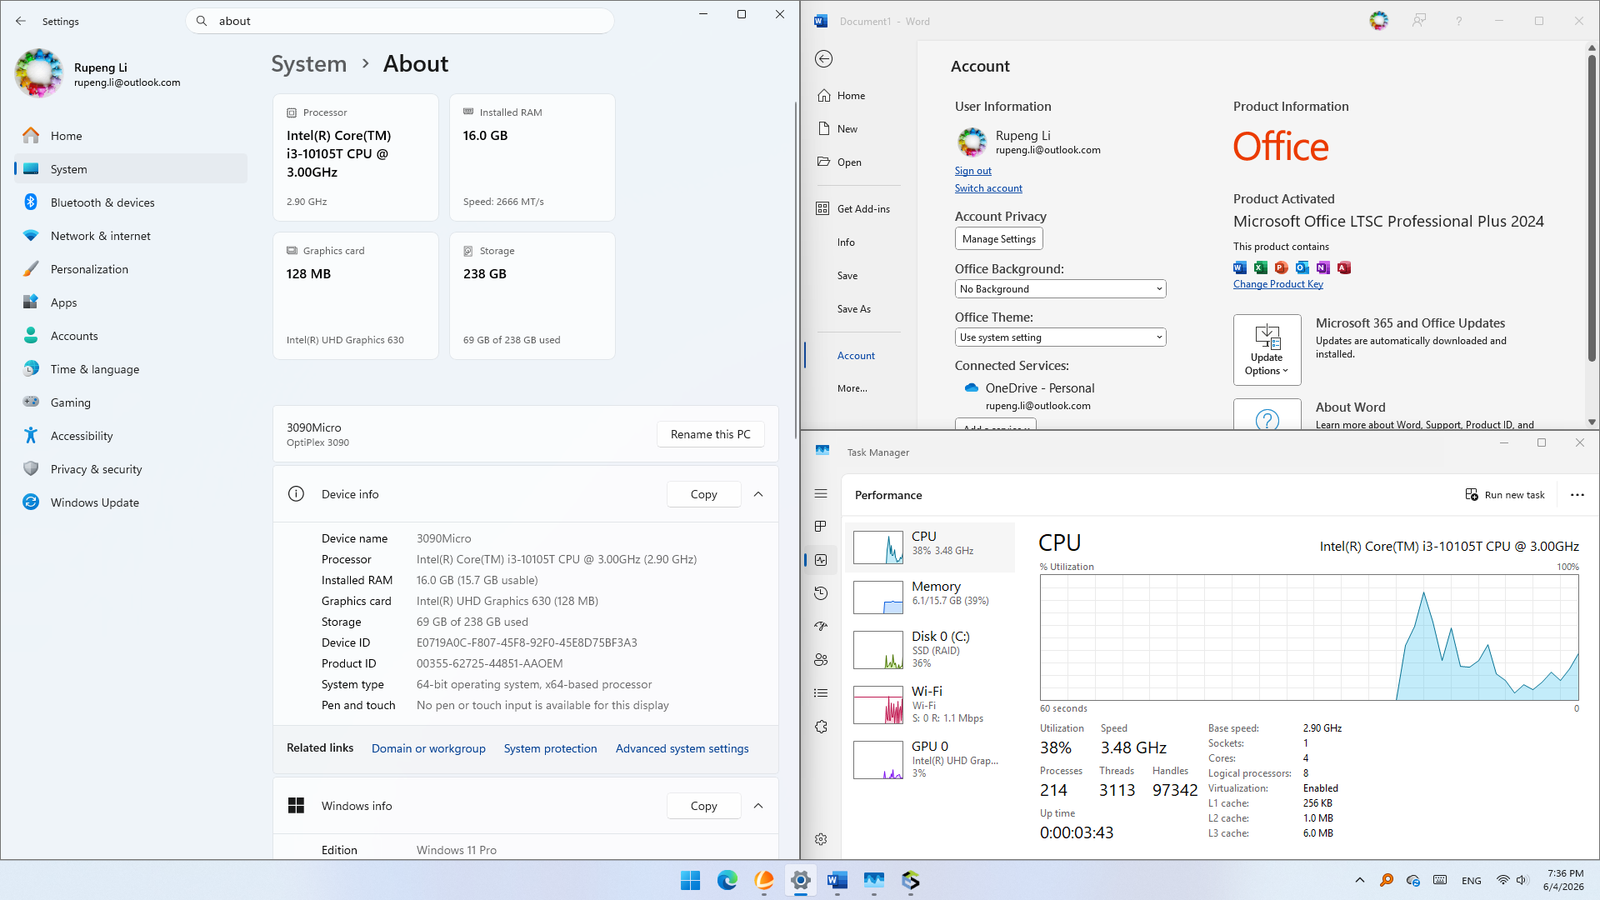Click the Settings search field containing 'about'

[x=400, y=21]
